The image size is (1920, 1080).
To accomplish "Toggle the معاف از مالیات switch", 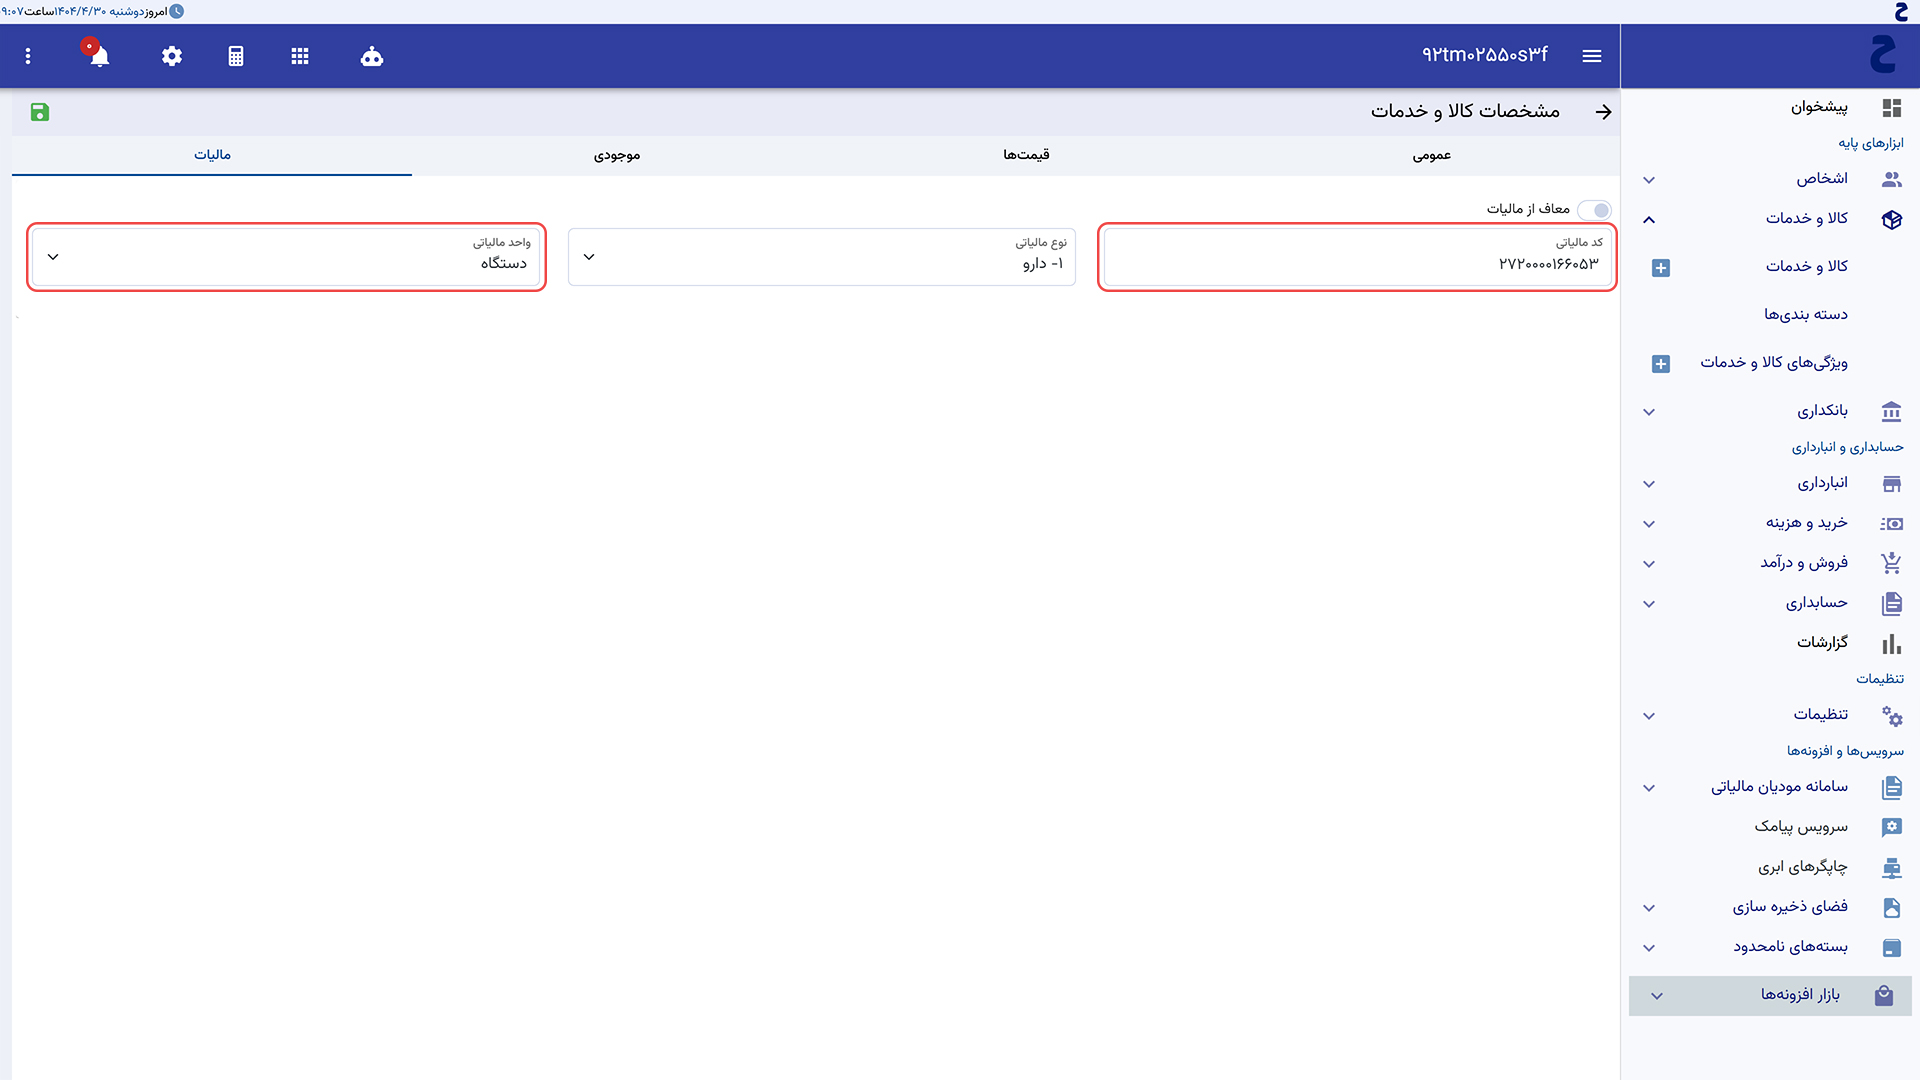I will click(x=1595, y=210).
